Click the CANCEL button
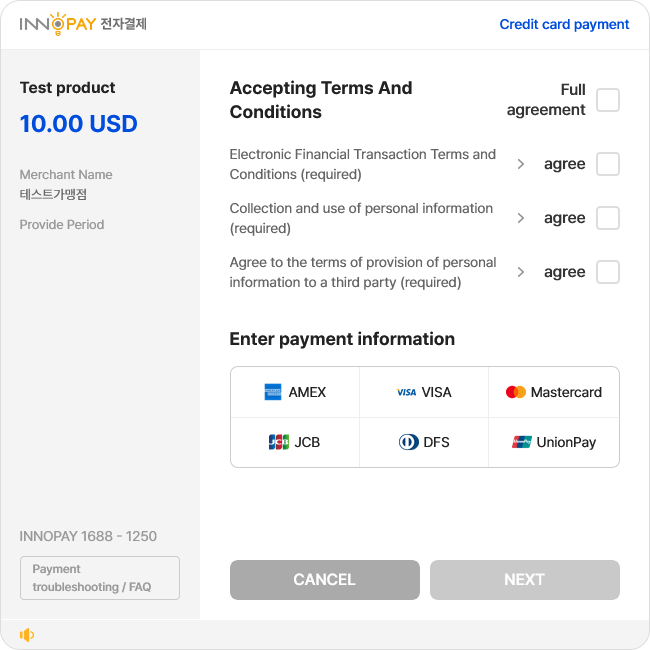This screenshot has width=650, height=650. coord(325,580)
